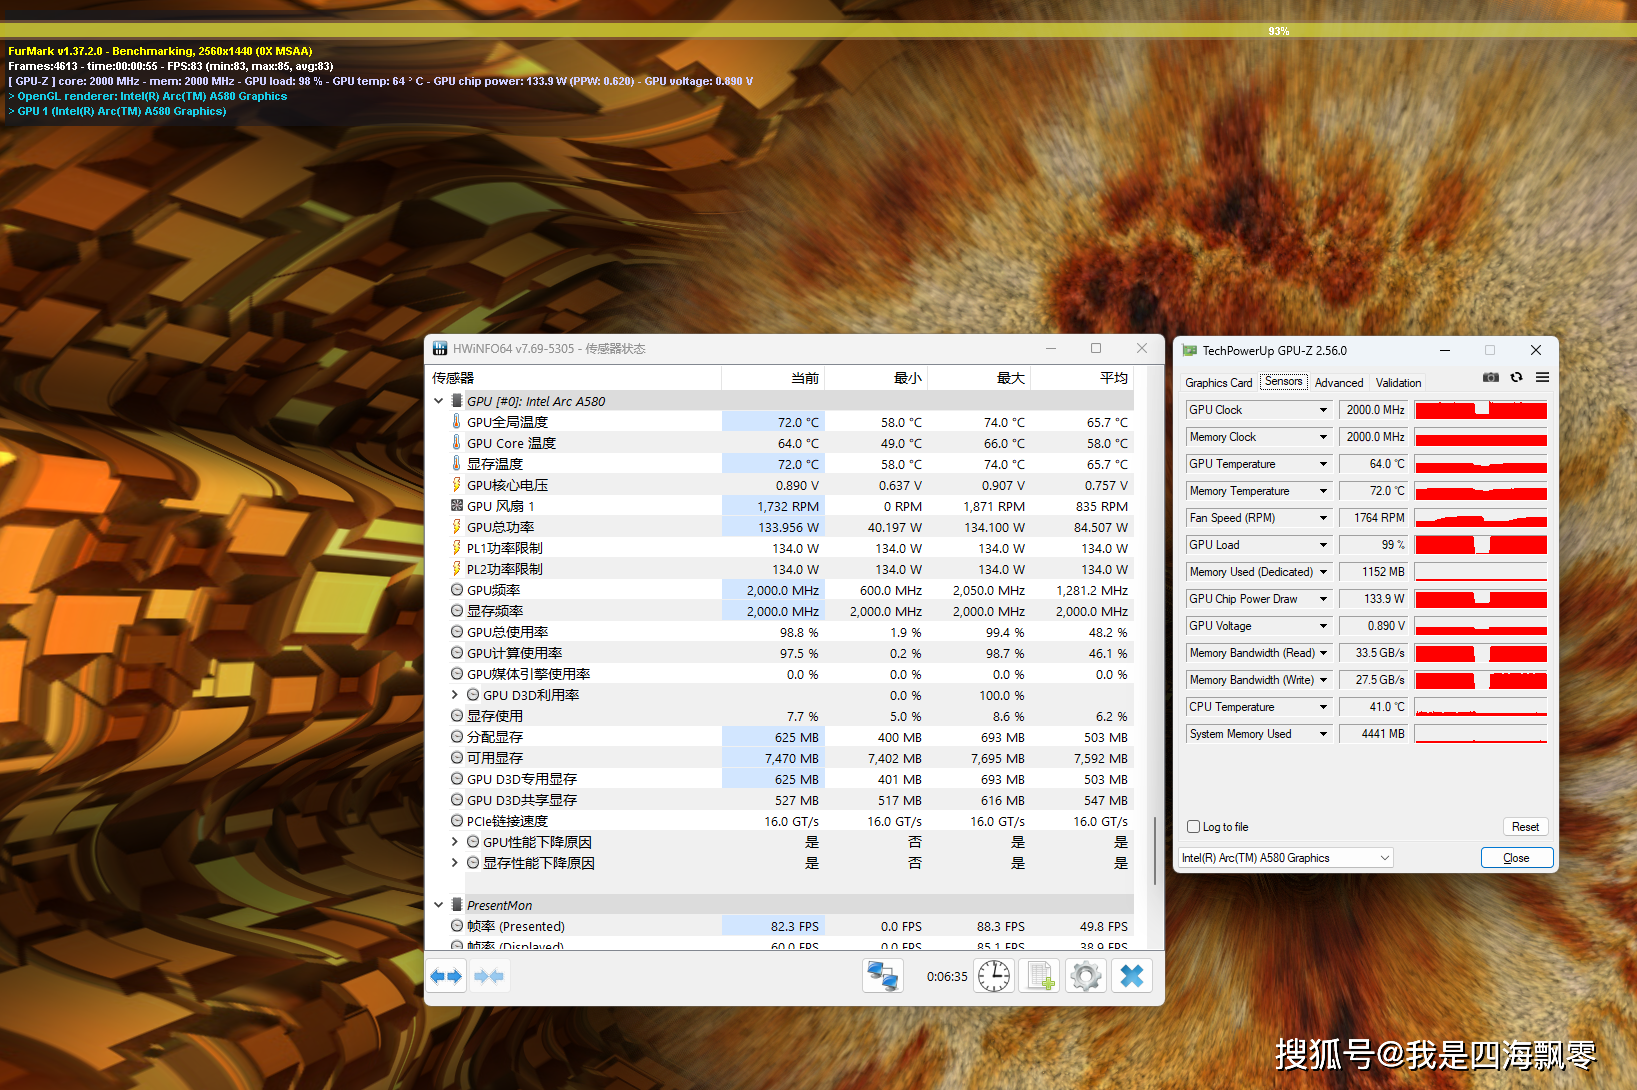Enable the Log to file checkbox
The height and width of the screenshot is (1090, 1637).
pyautogui.click(x=1193, y=827)
